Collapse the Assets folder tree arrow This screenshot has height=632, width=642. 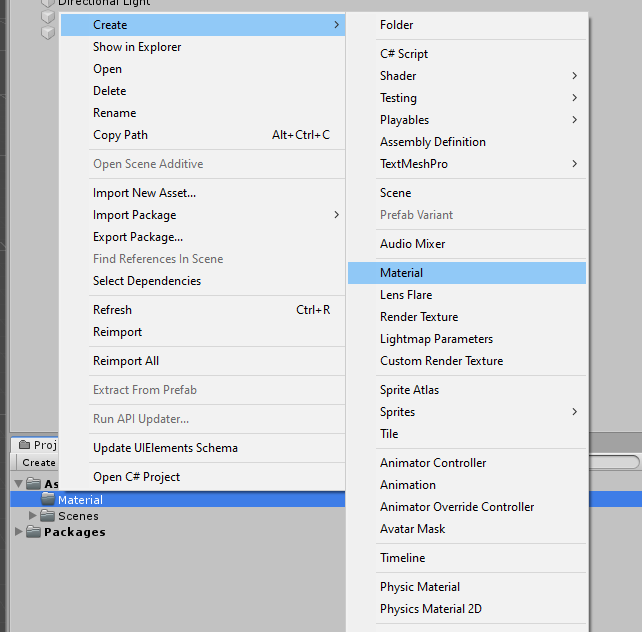pyautogui.click(x=19, y=484)
